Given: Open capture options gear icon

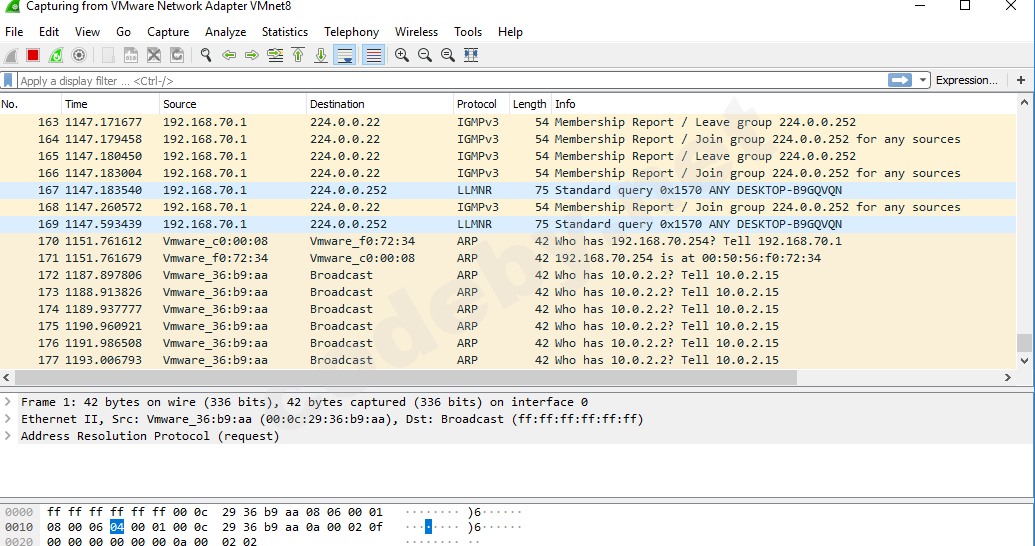Looking at the screenshot, I should (x=79, y=55).
